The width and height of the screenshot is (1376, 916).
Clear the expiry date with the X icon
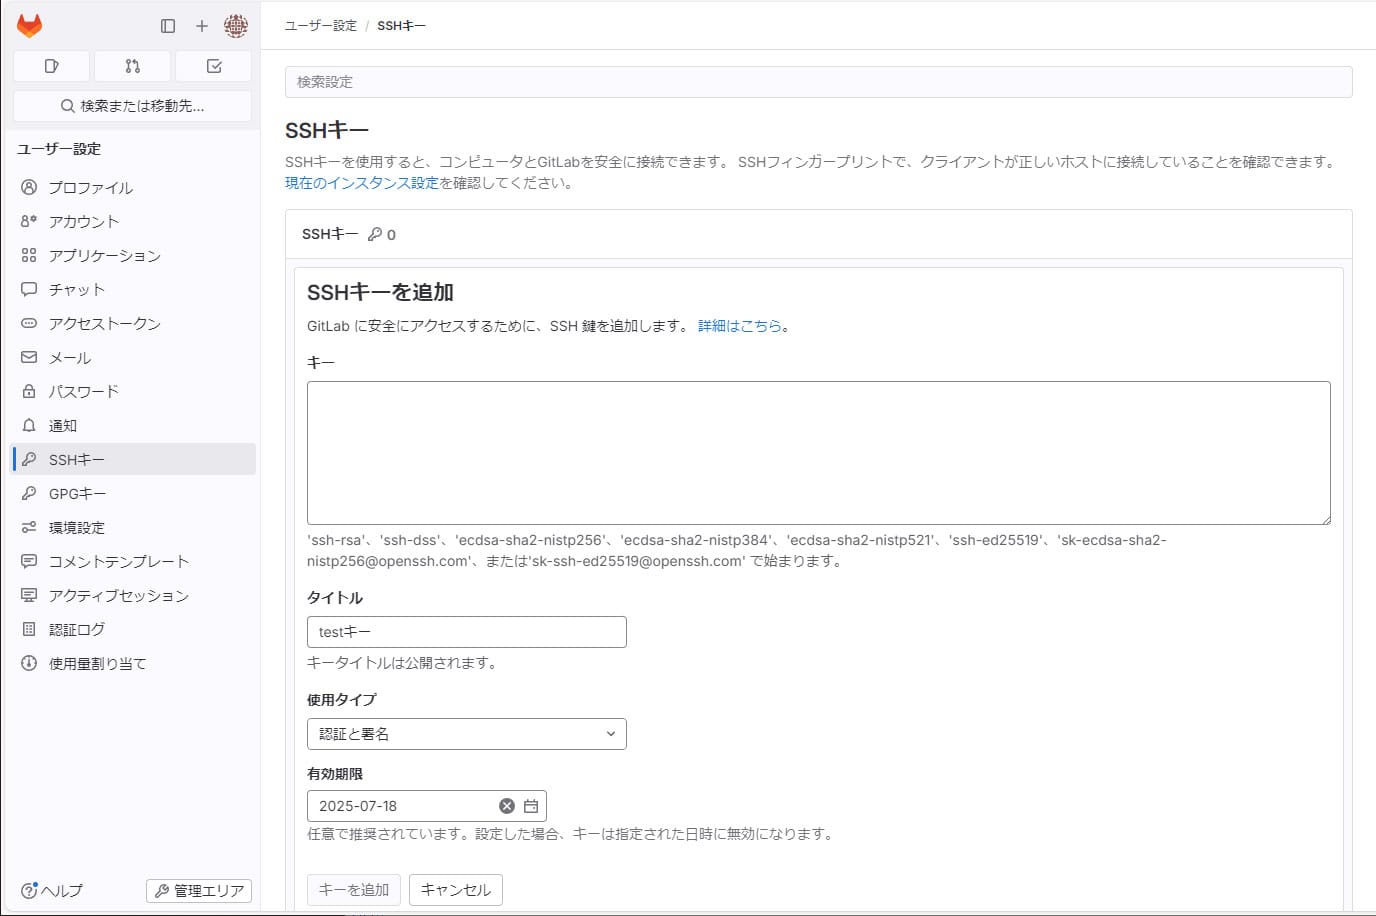[x=507, y=805]
